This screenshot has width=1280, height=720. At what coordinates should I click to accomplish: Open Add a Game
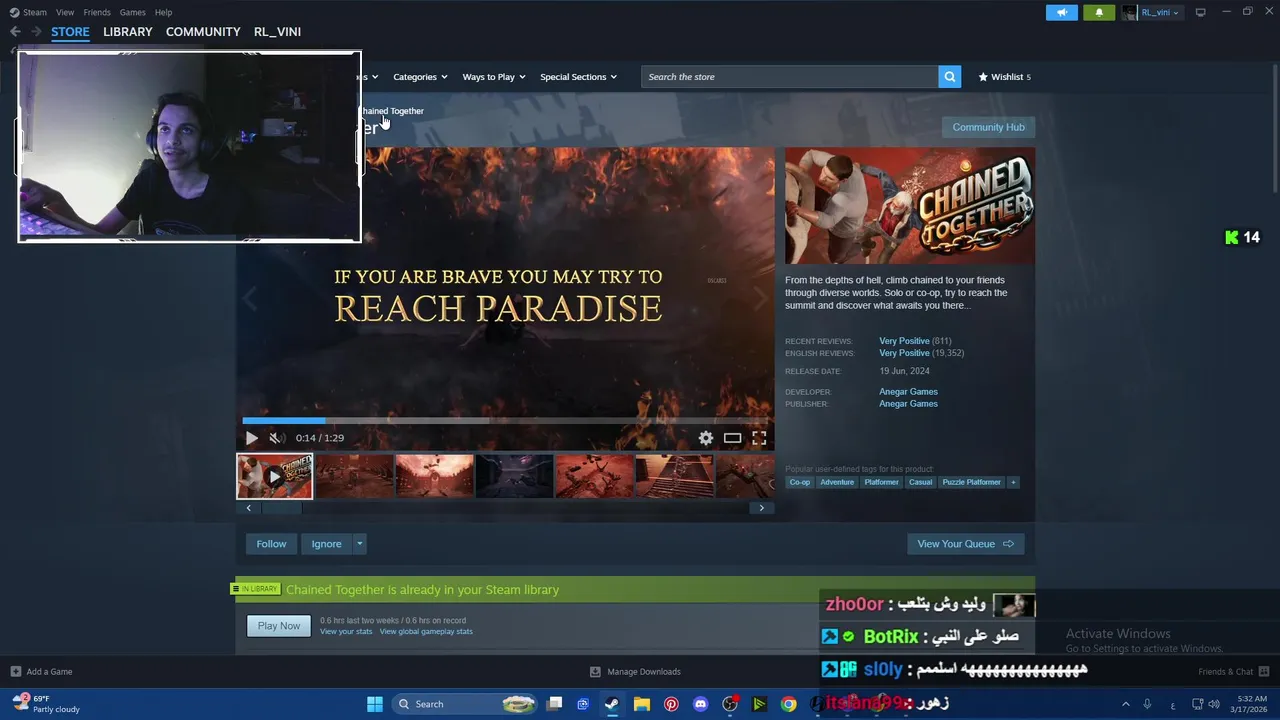pyautogui.click(x=41, y=672)
